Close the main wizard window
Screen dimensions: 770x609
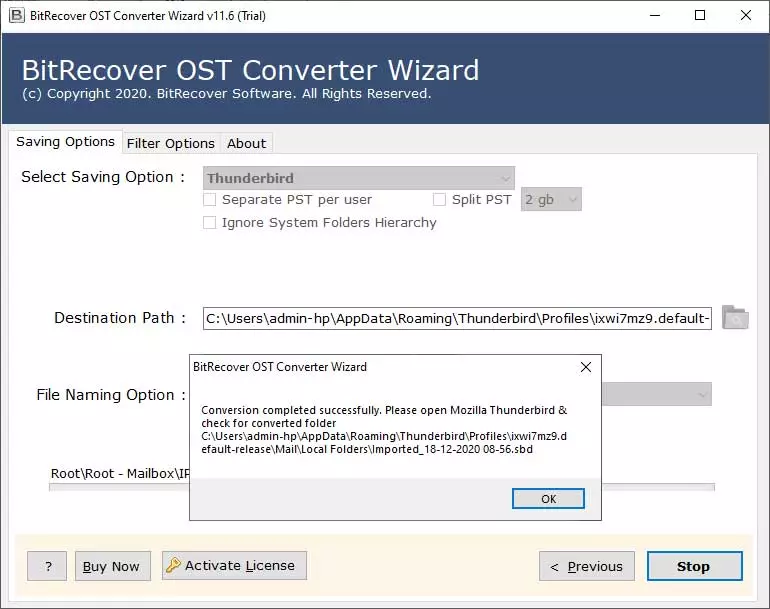[745, 15]
